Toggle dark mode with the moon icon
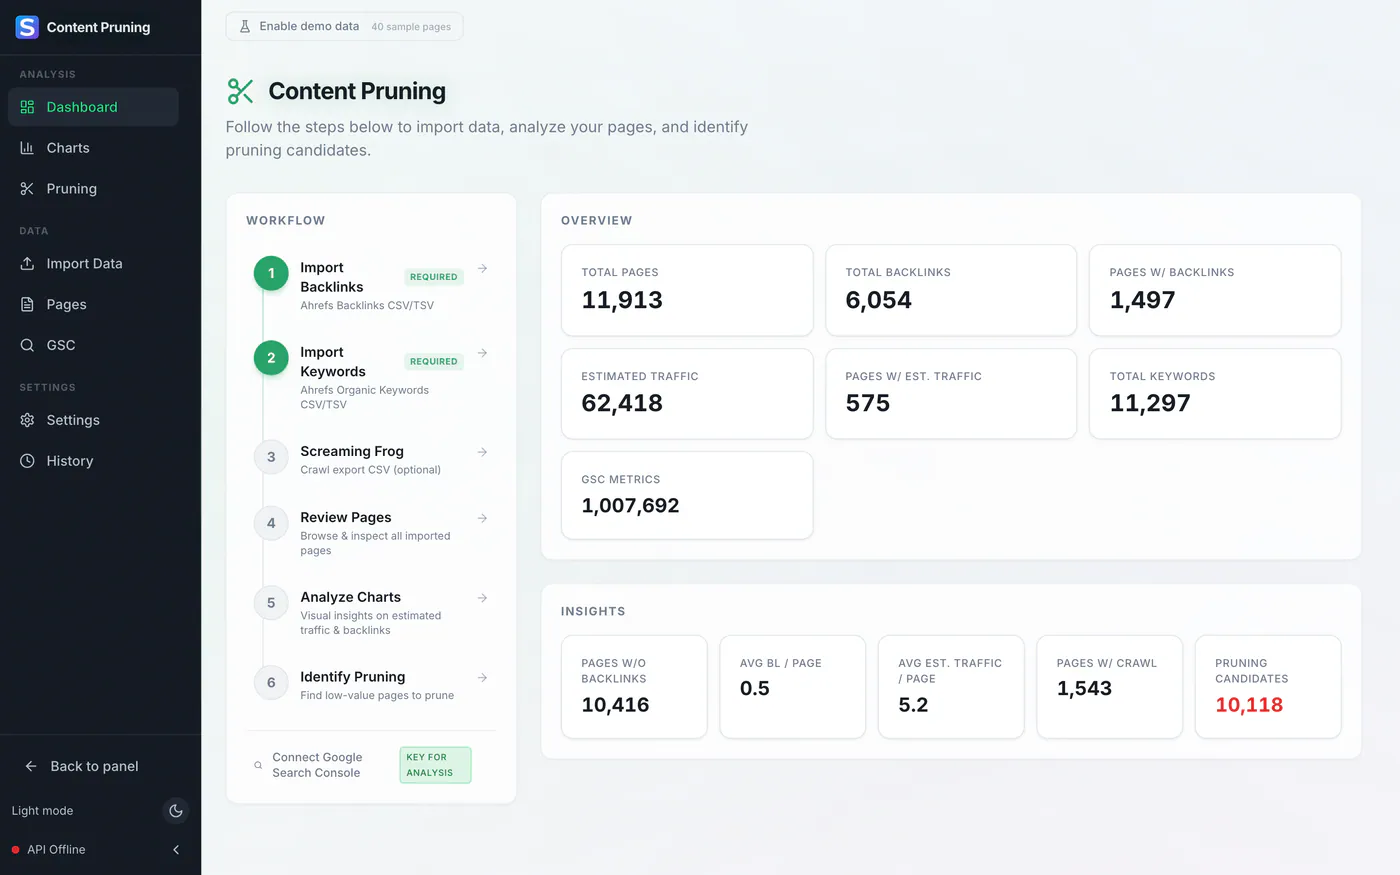Screen dimensions: 1400x875 (176, 811)
